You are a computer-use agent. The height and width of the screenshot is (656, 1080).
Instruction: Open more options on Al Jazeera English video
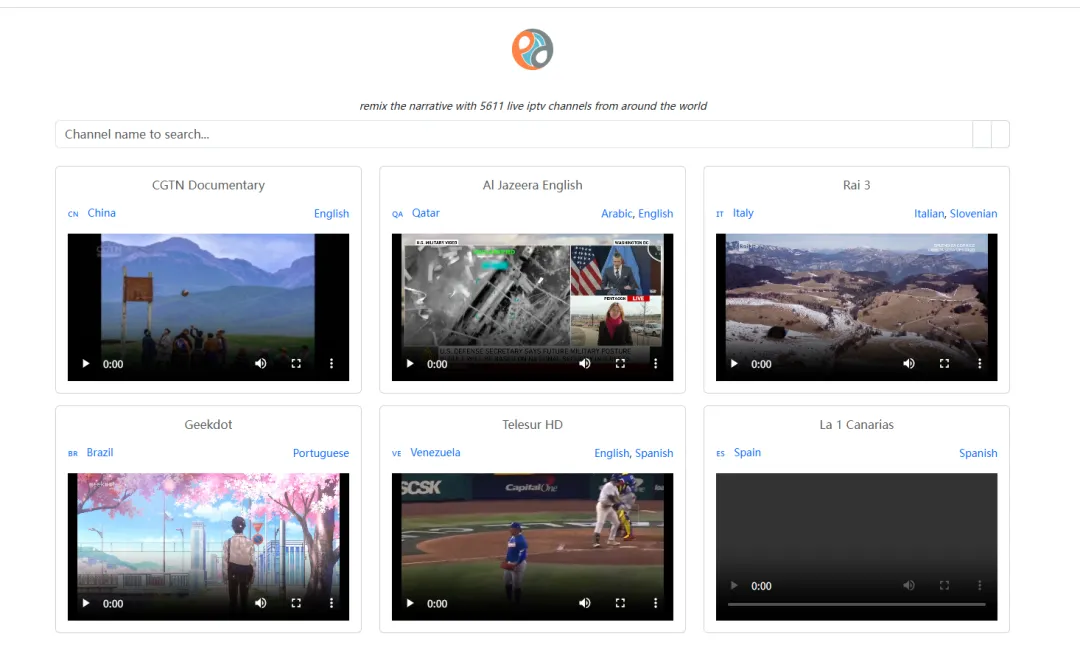(x=656, y=364)
